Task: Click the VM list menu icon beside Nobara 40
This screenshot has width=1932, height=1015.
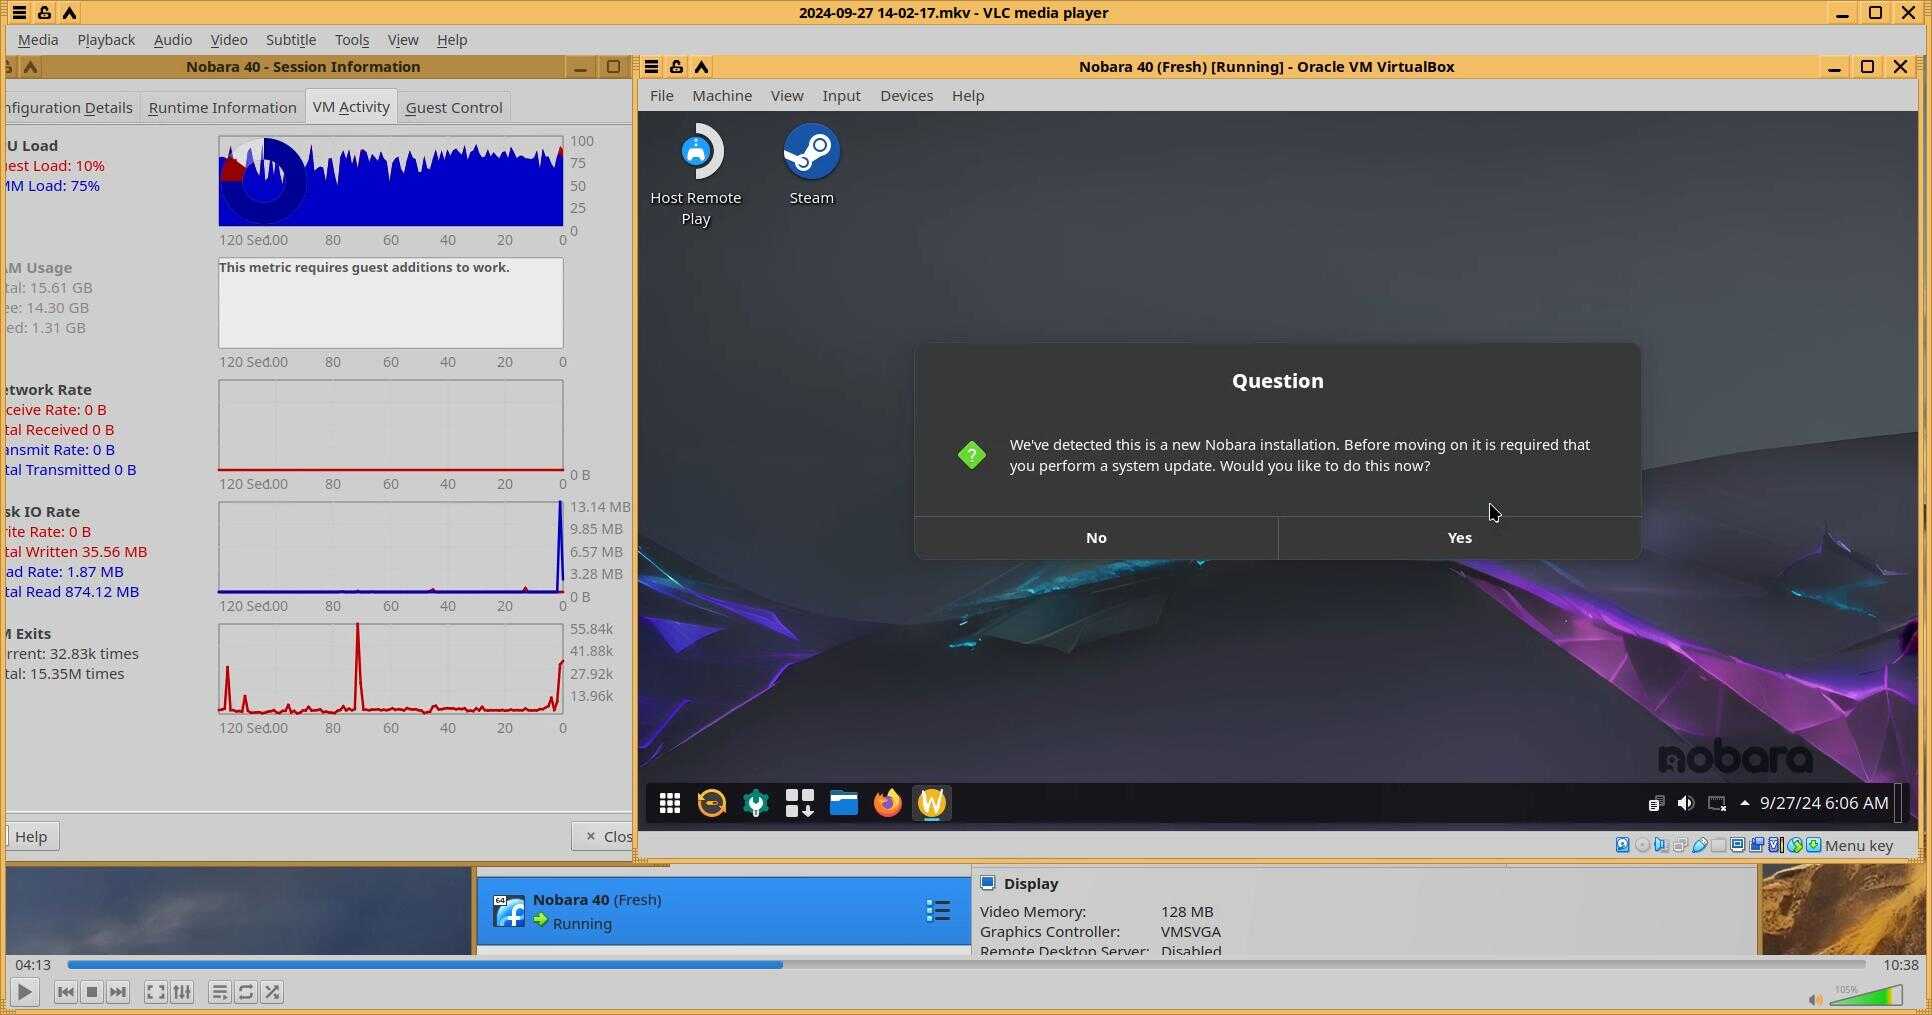Action: tap(937, 910)
